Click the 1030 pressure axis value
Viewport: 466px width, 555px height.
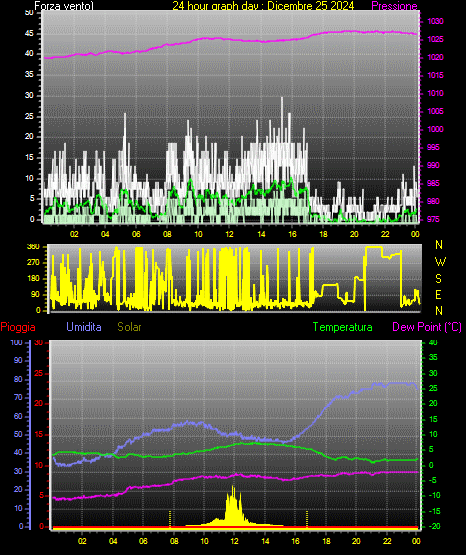coord(435,21)
